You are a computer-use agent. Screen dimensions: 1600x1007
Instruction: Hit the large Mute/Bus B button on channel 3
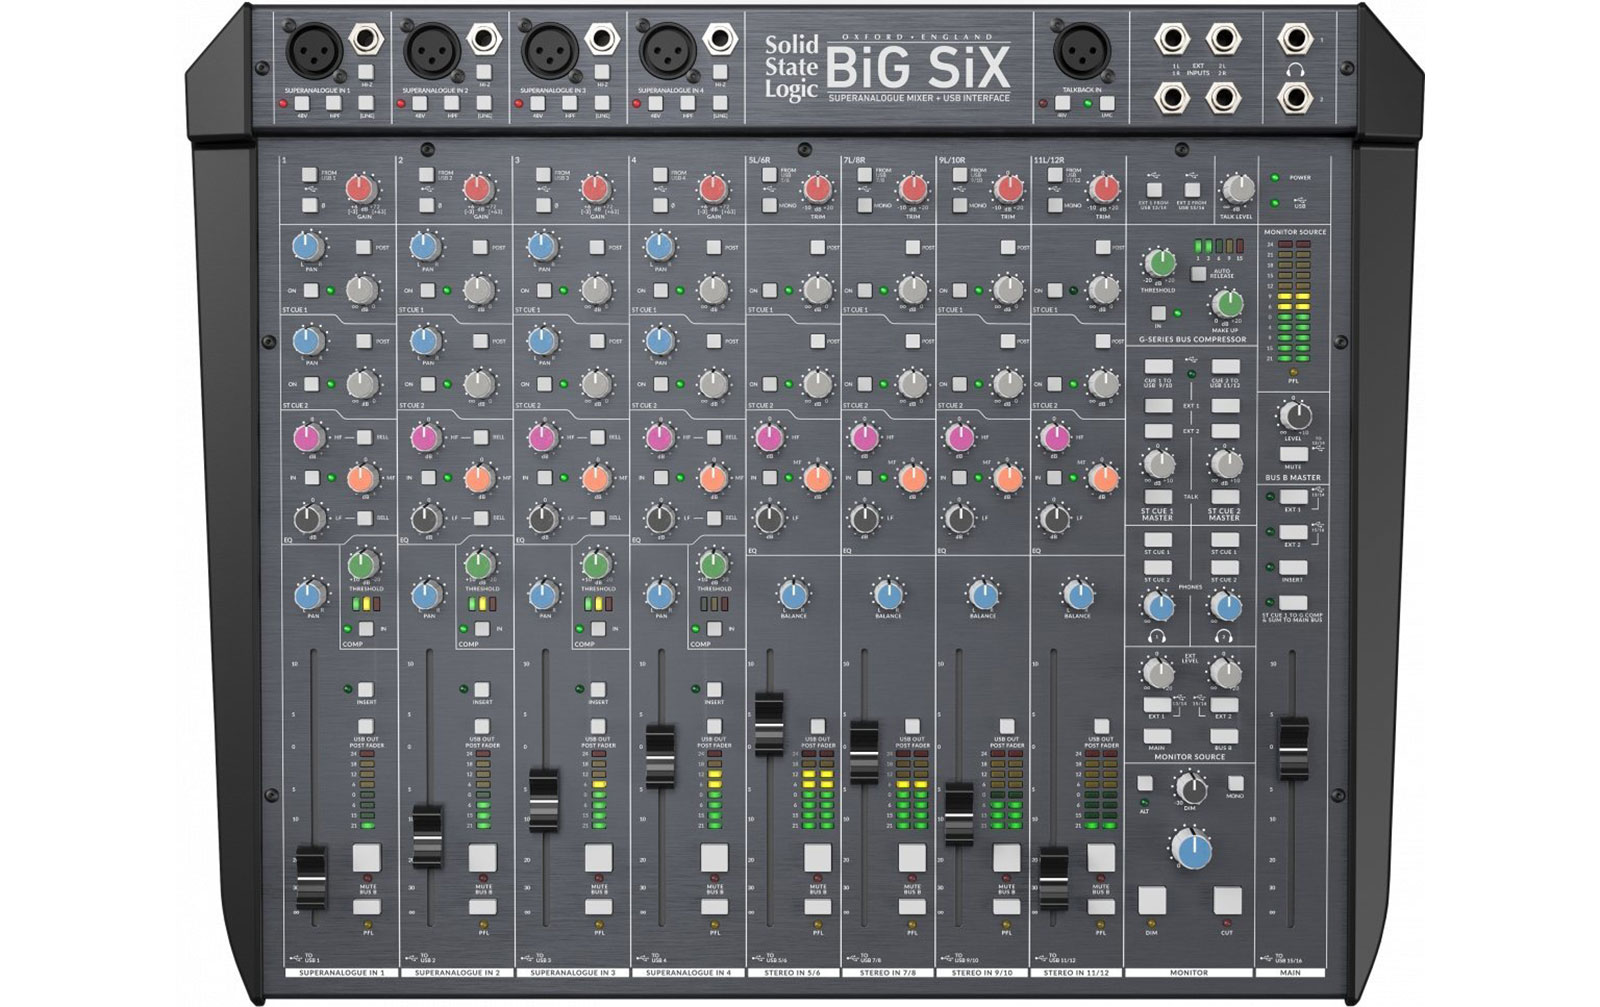pos(598,858)
